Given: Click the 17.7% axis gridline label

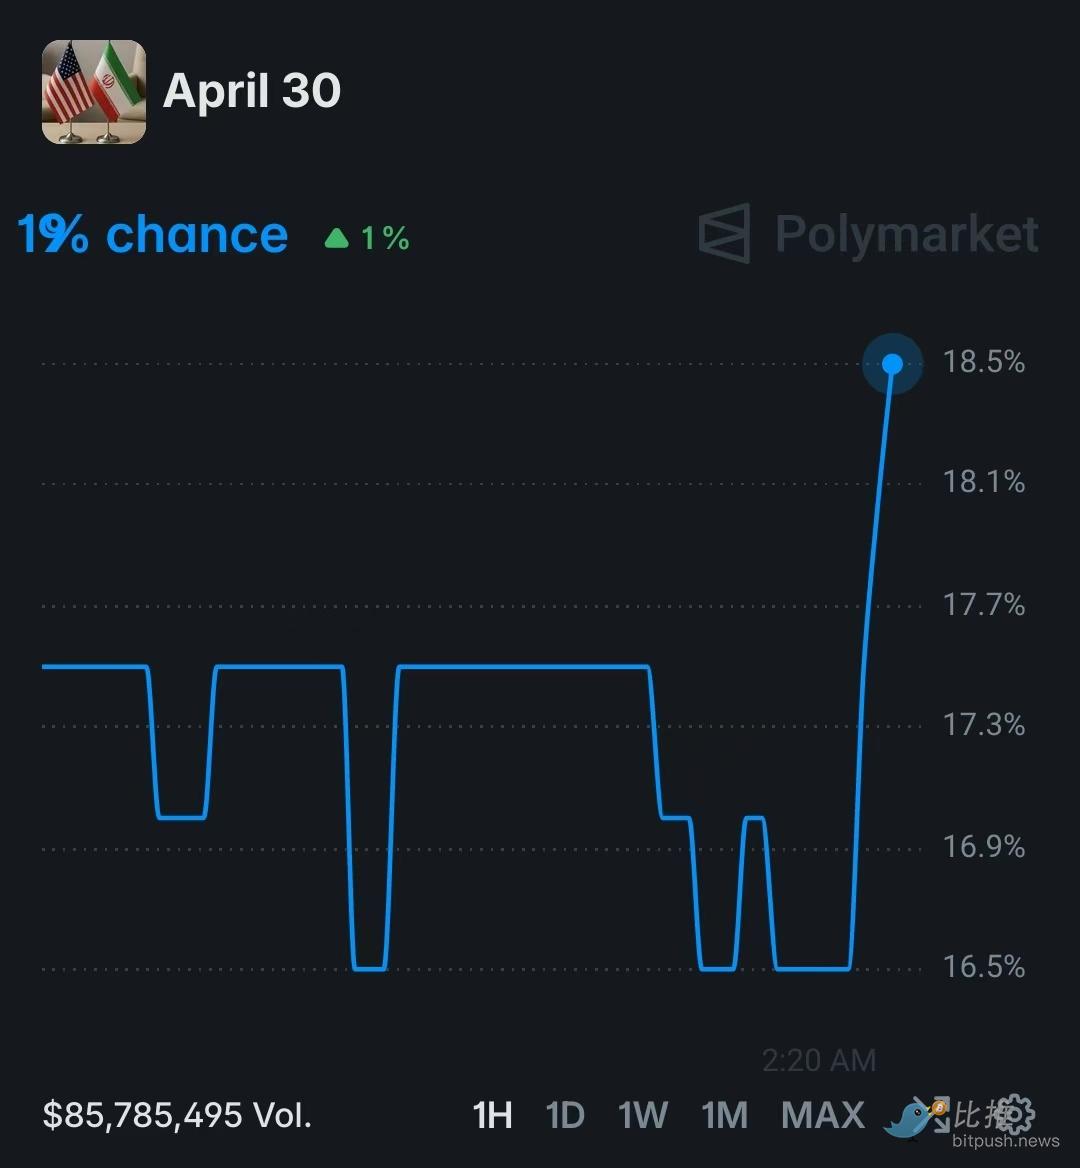Looking at the screenshot, I should (984, 604).
